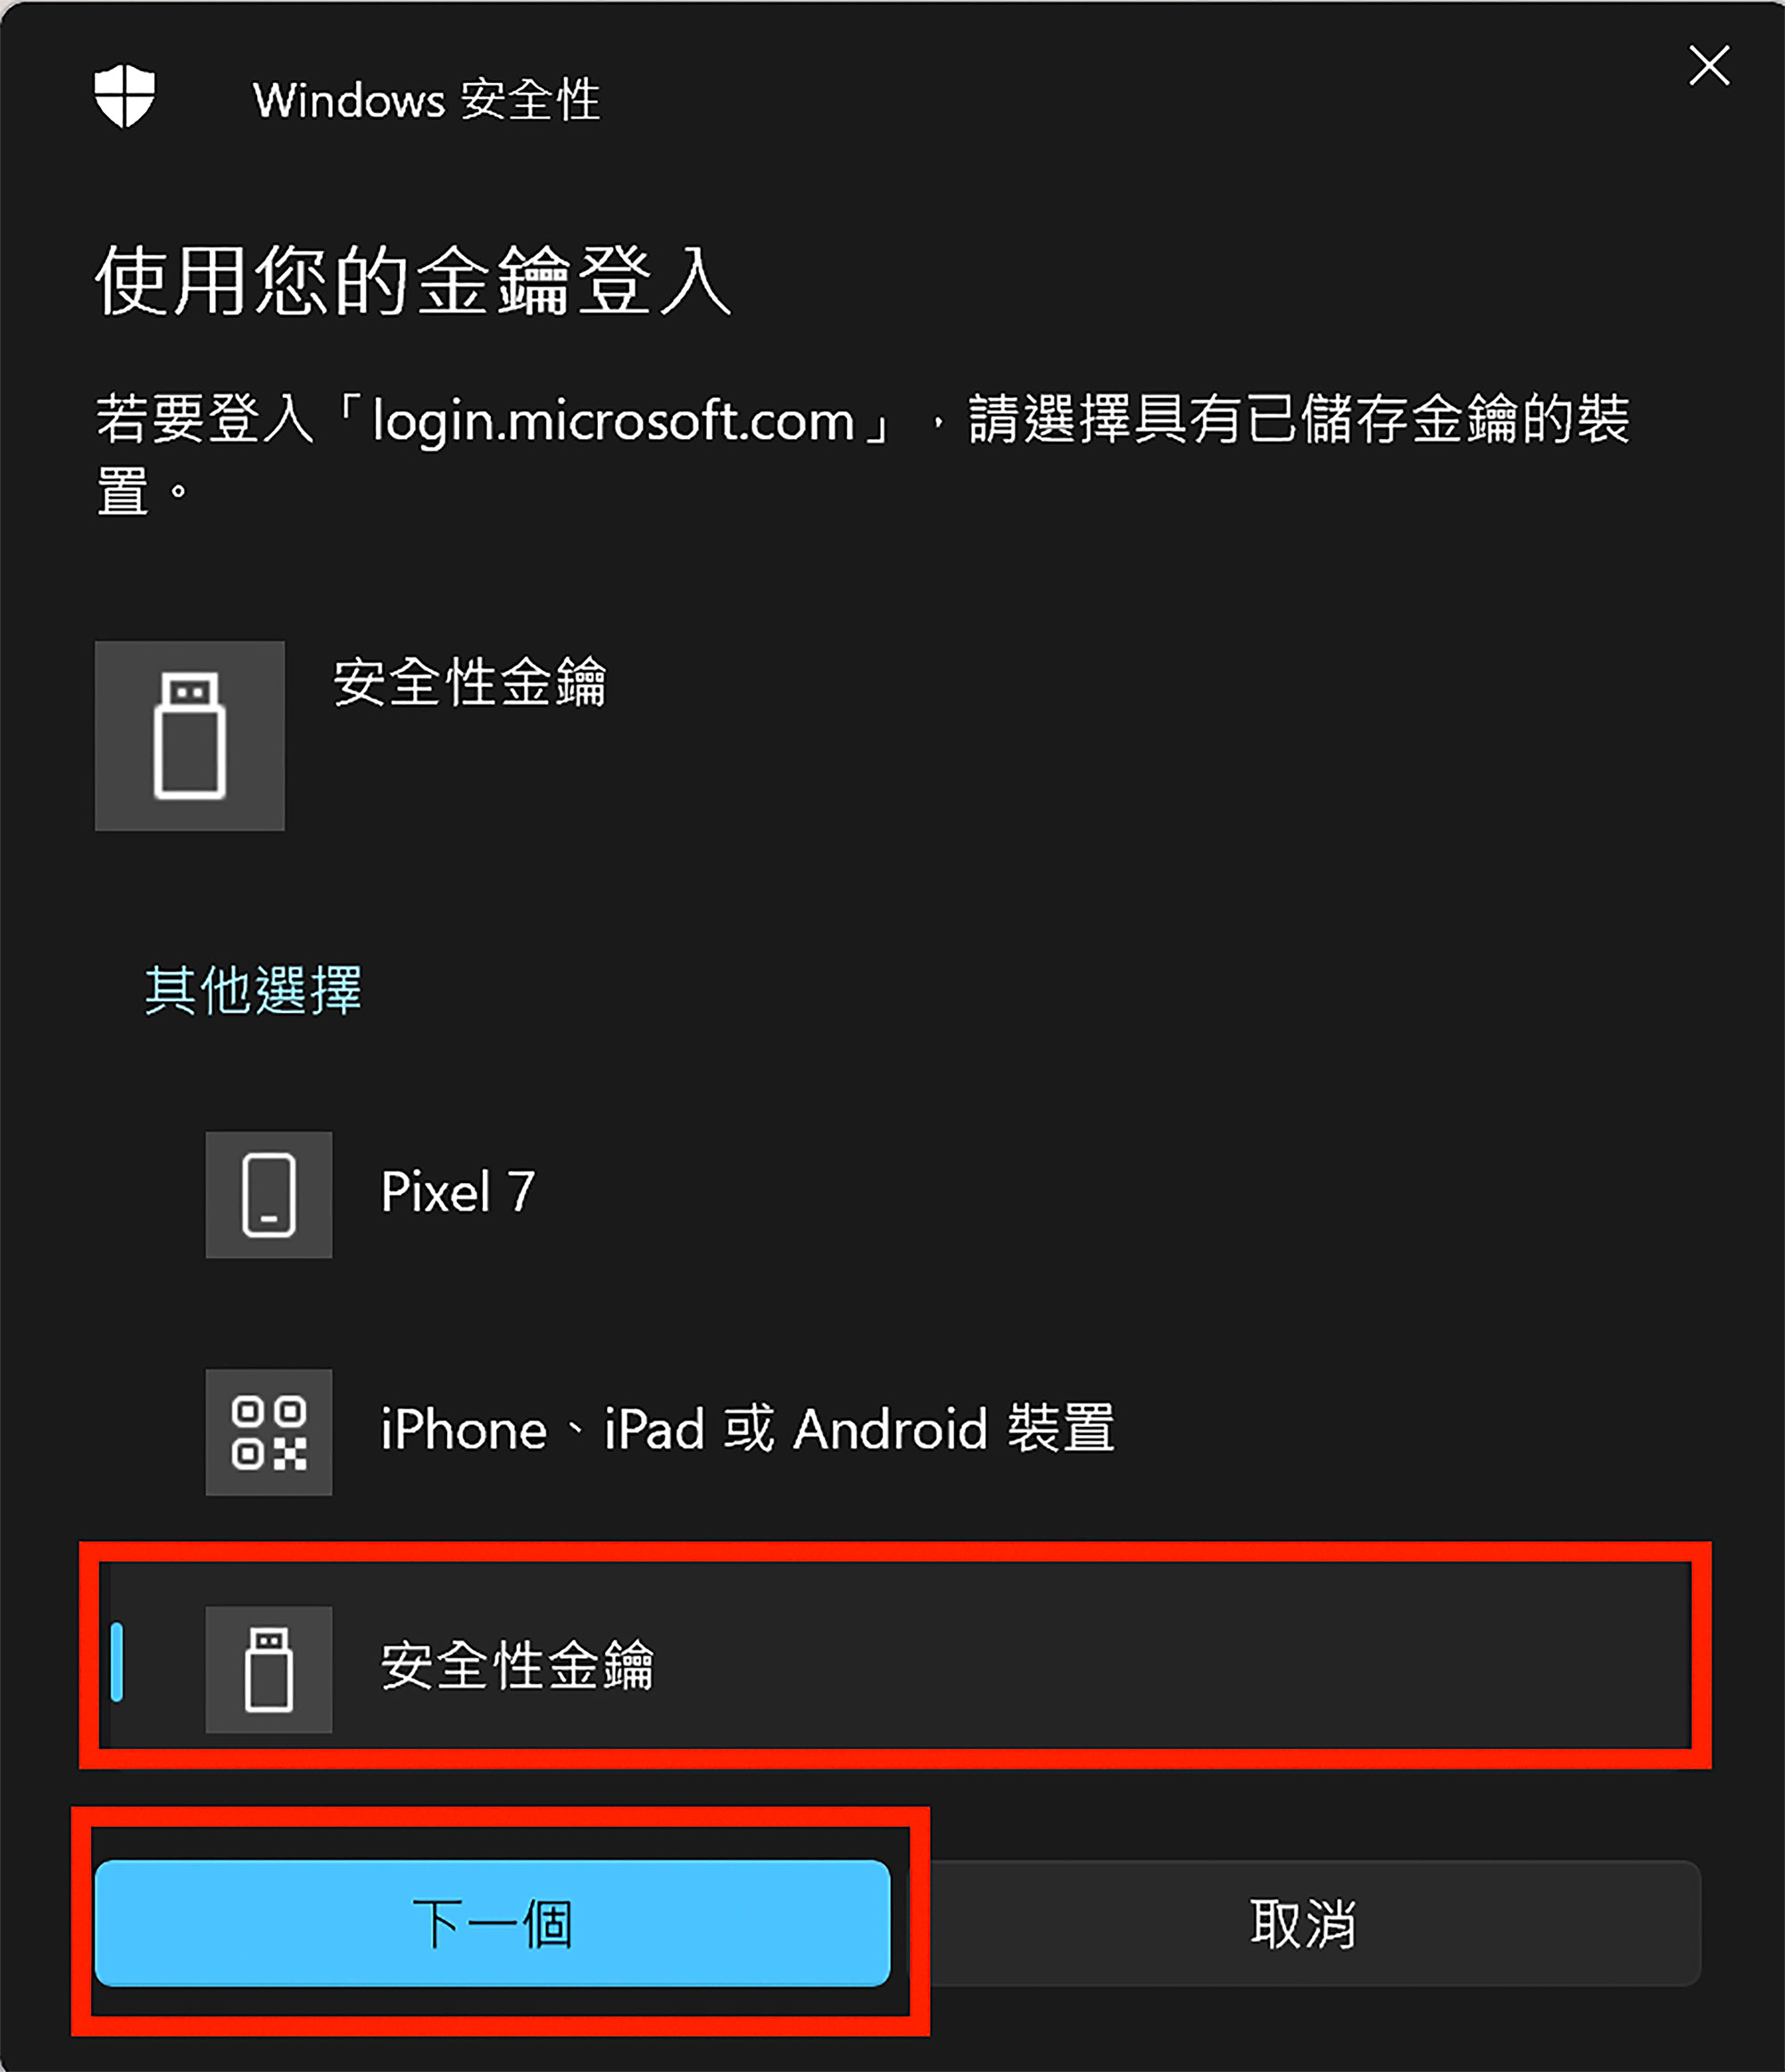This screenshot has width=1785, height=2072.
Task: Close the Windows 安全性 dialog
Action: (1709, 66)
